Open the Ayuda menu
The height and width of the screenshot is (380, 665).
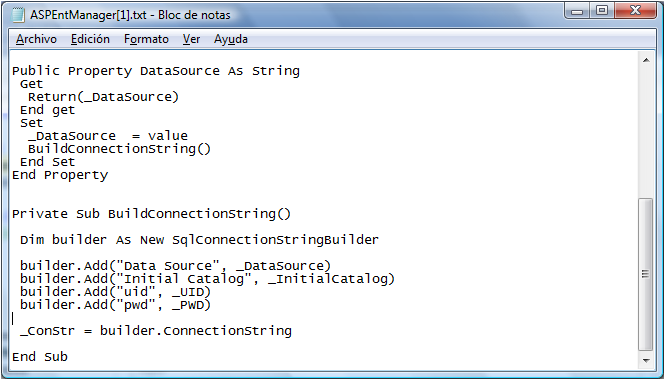231,39
